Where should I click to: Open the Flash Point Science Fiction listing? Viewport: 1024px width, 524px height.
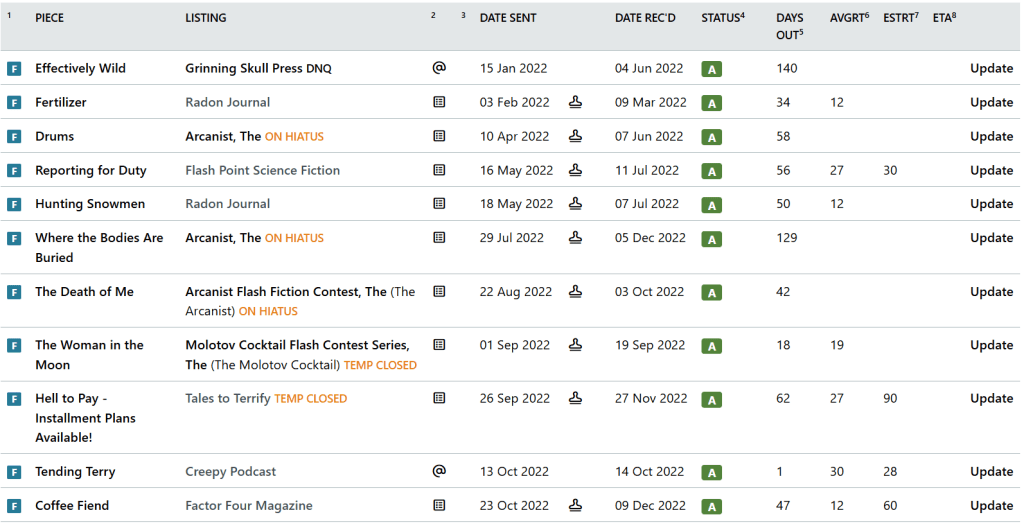pos(262,171)
